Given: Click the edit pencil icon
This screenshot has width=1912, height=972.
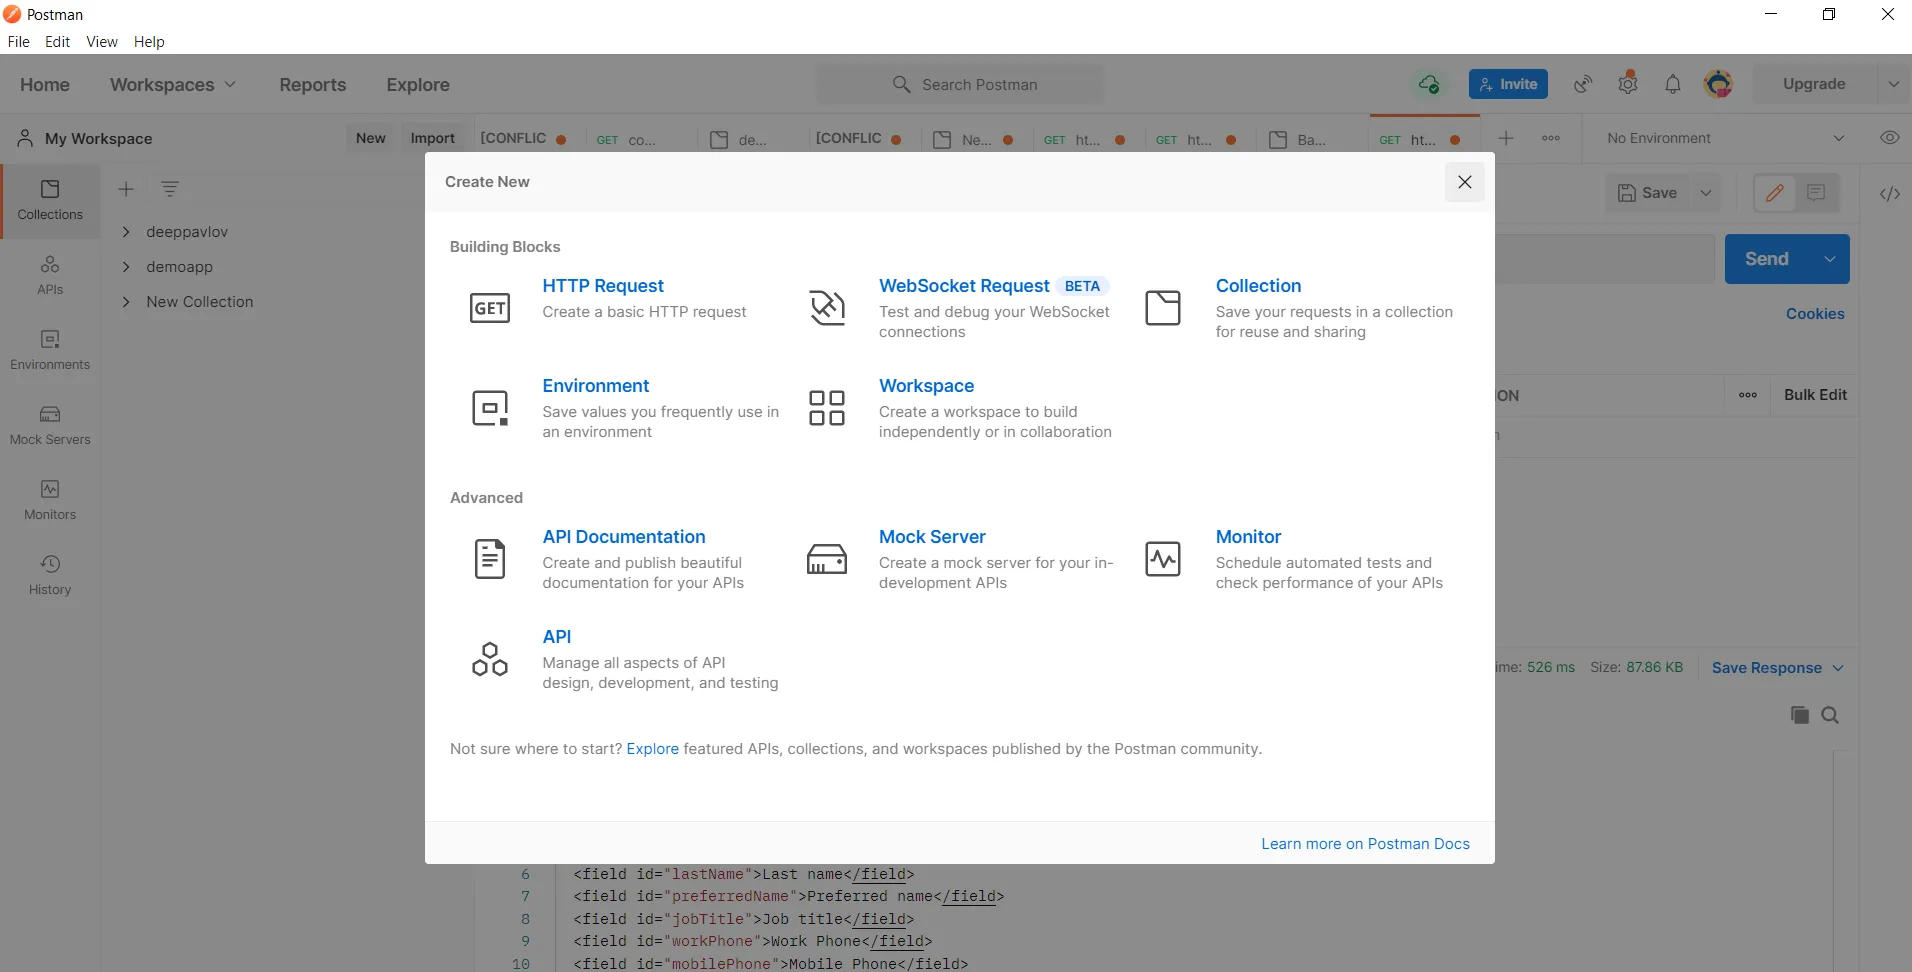Looking at the screenshot, I should 1775,193.
